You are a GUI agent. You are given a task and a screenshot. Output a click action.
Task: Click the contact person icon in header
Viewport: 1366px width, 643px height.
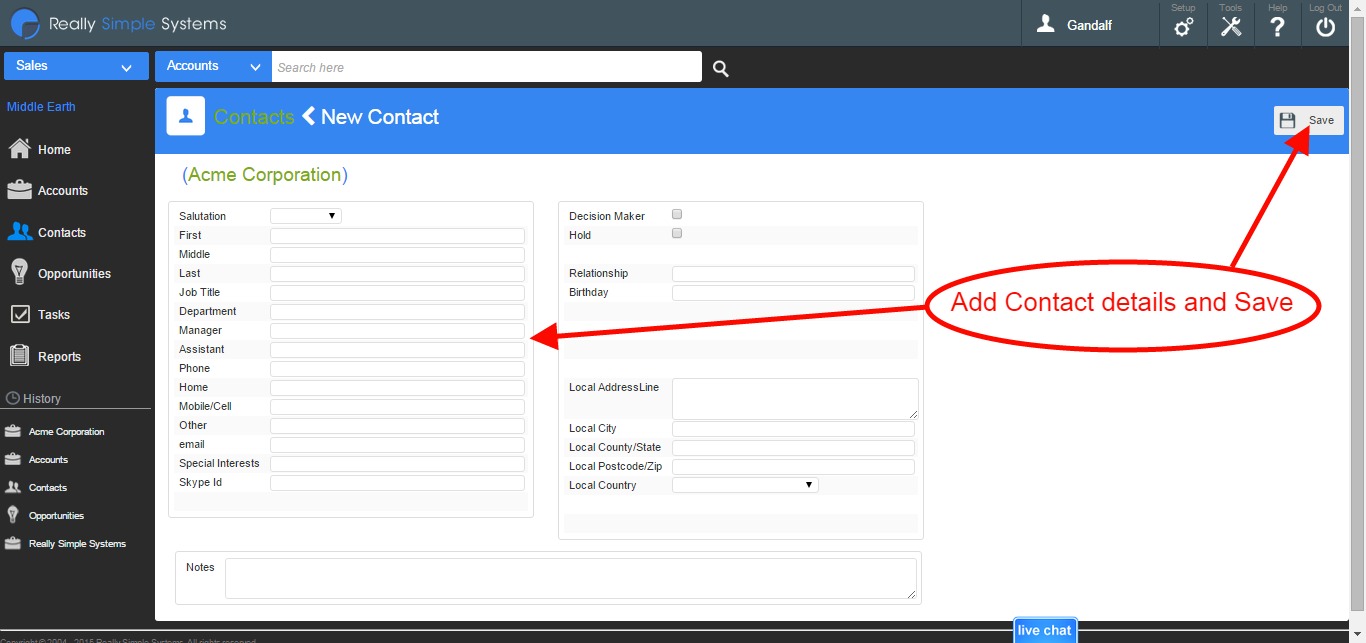186,116
